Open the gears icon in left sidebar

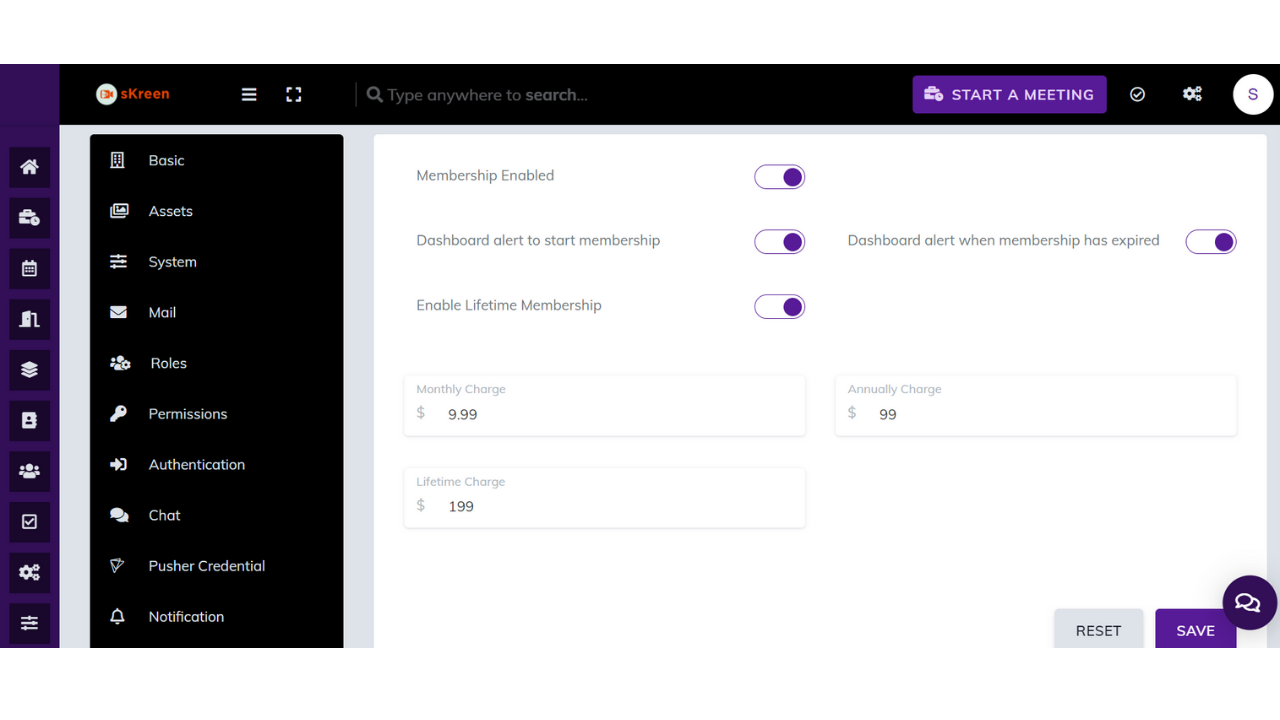29,573
